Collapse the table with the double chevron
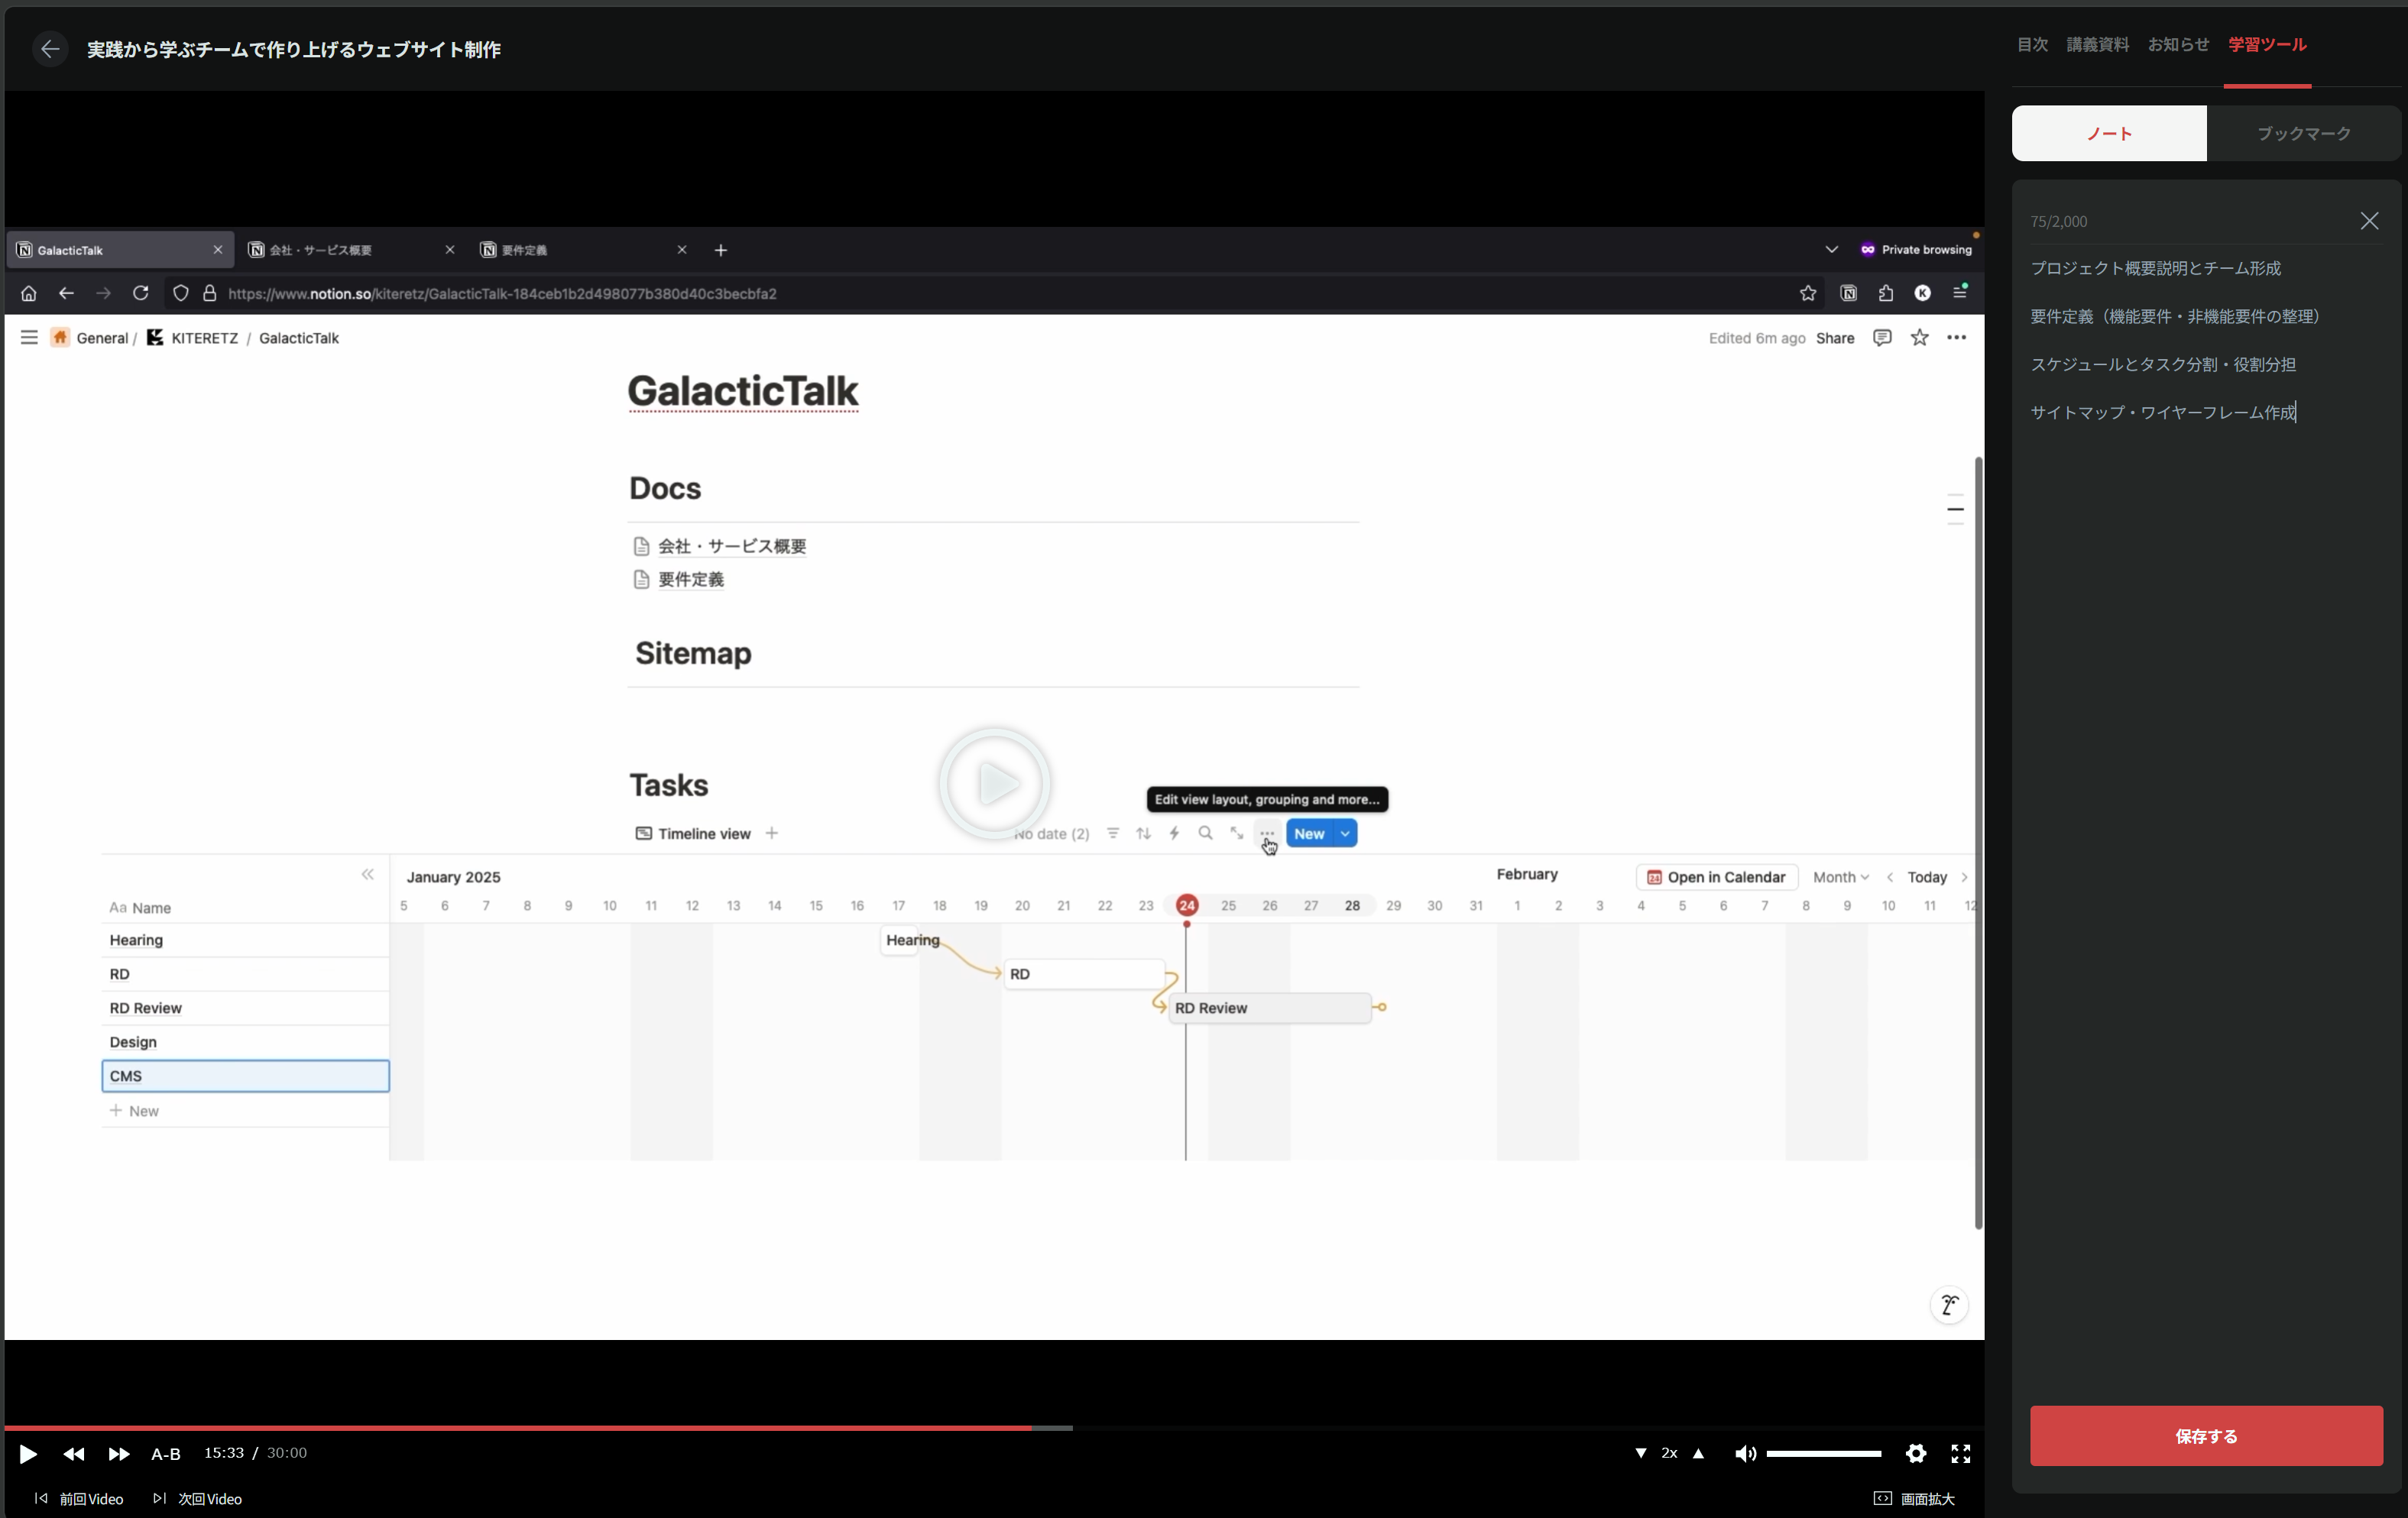The height and width of the screenshot is (1518, 2408). click(x=367, y=875)
